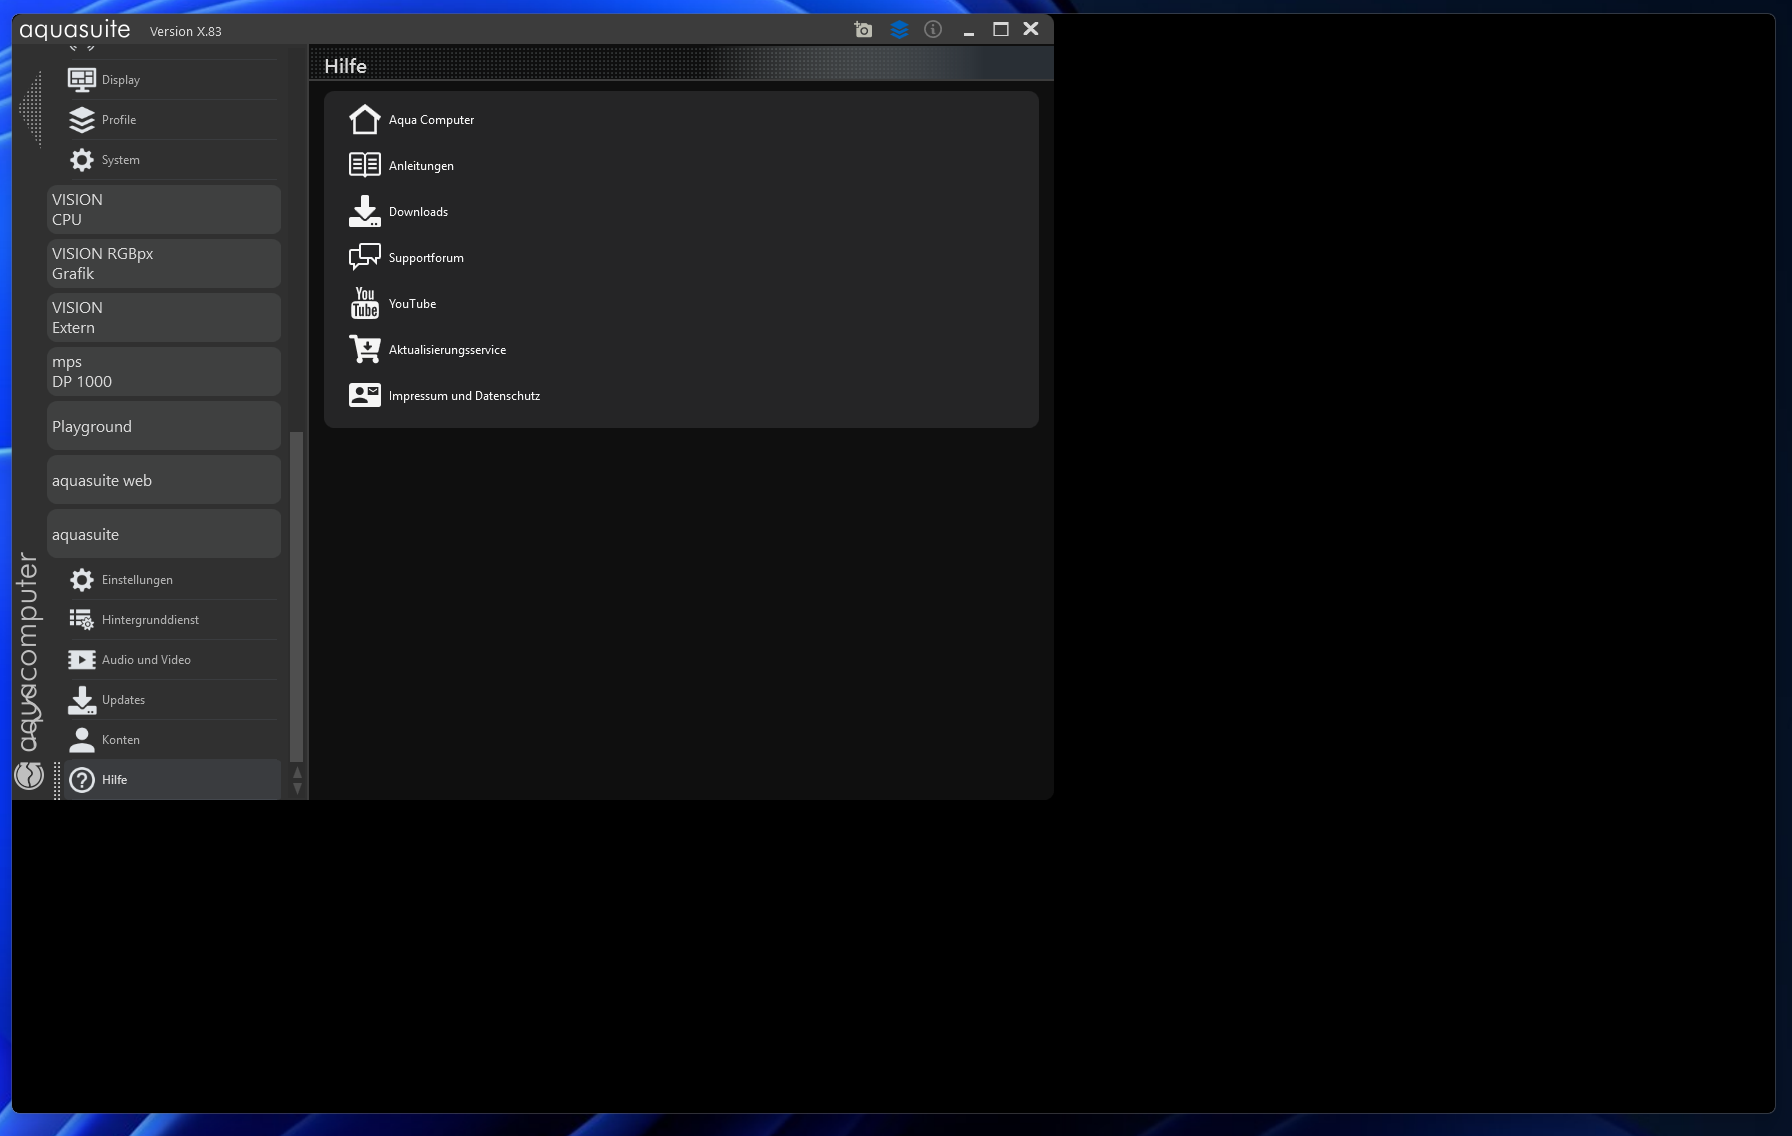The width and height of the screenshot is (1792, 1136).
Task: Take a screenshot with the camera icon
Action: pos(863,30)
